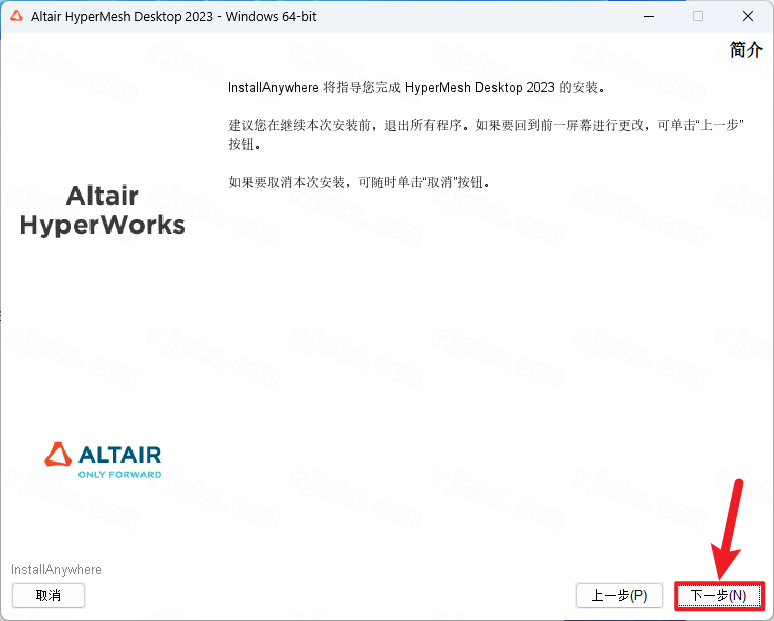Click the 下一步(N) next button
Viewport: 774px width, 621px height.
[718, 595]
